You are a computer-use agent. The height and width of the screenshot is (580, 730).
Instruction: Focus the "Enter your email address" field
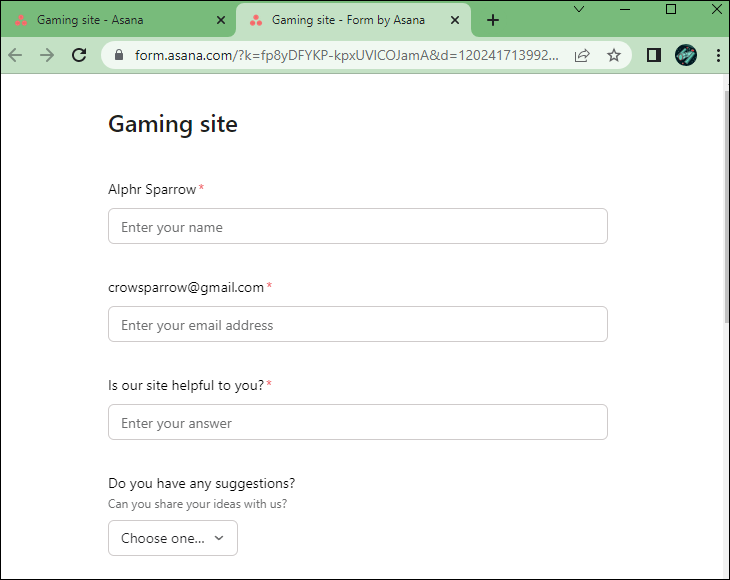point(357,325)
